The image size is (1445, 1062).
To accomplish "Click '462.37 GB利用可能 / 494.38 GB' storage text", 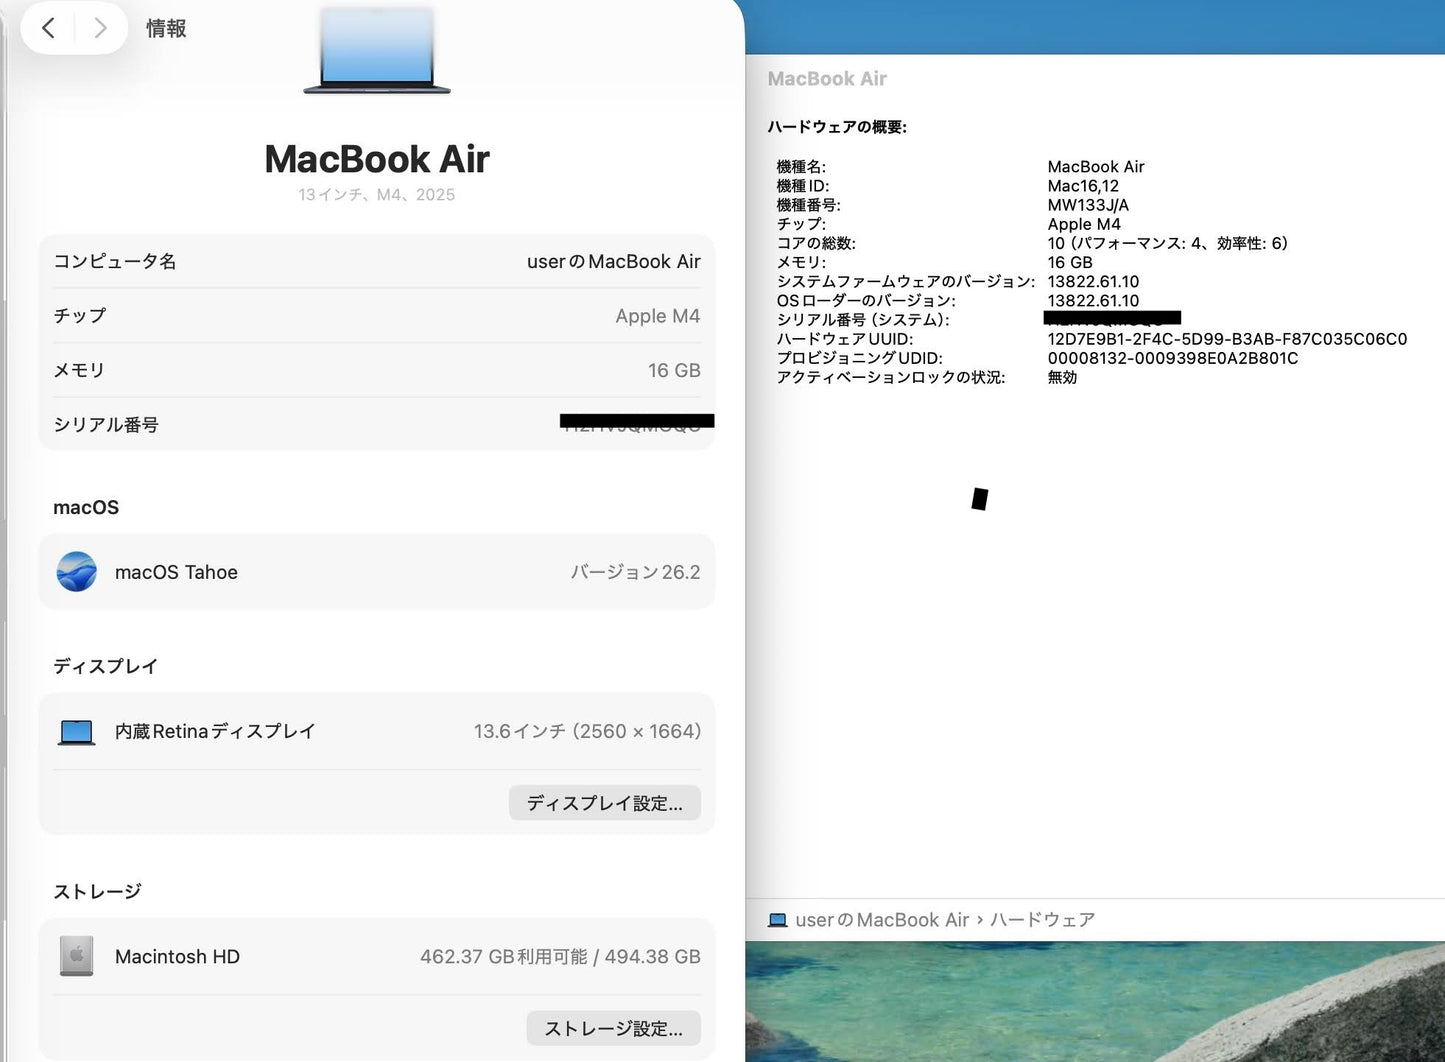I will 560,957.
